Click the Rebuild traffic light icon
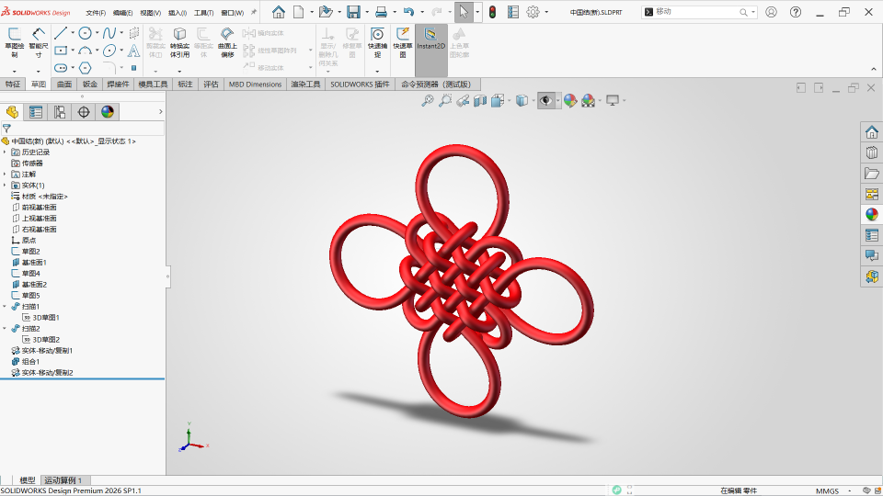883x496 pixels. point(492,12)
